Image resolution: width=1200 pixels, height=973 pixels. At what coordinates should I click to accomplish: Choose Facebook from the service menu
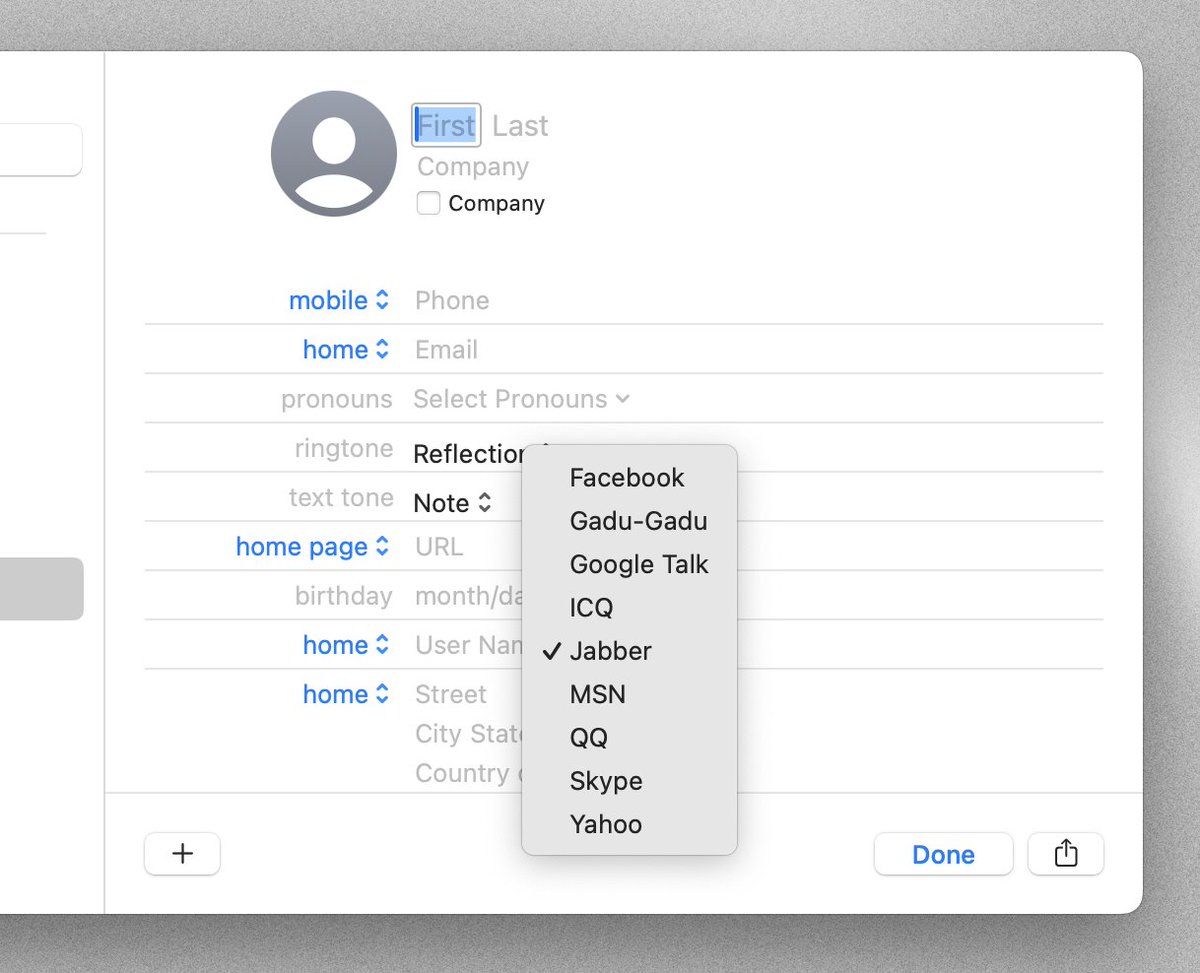(629, 477)
